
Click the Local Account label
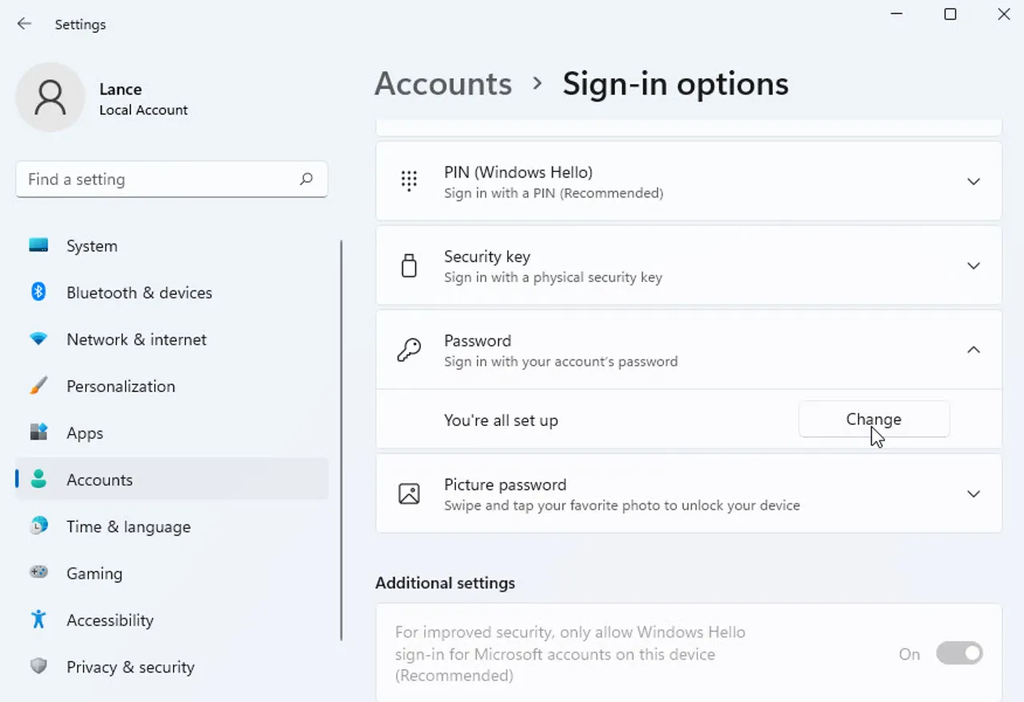[143, 110]
